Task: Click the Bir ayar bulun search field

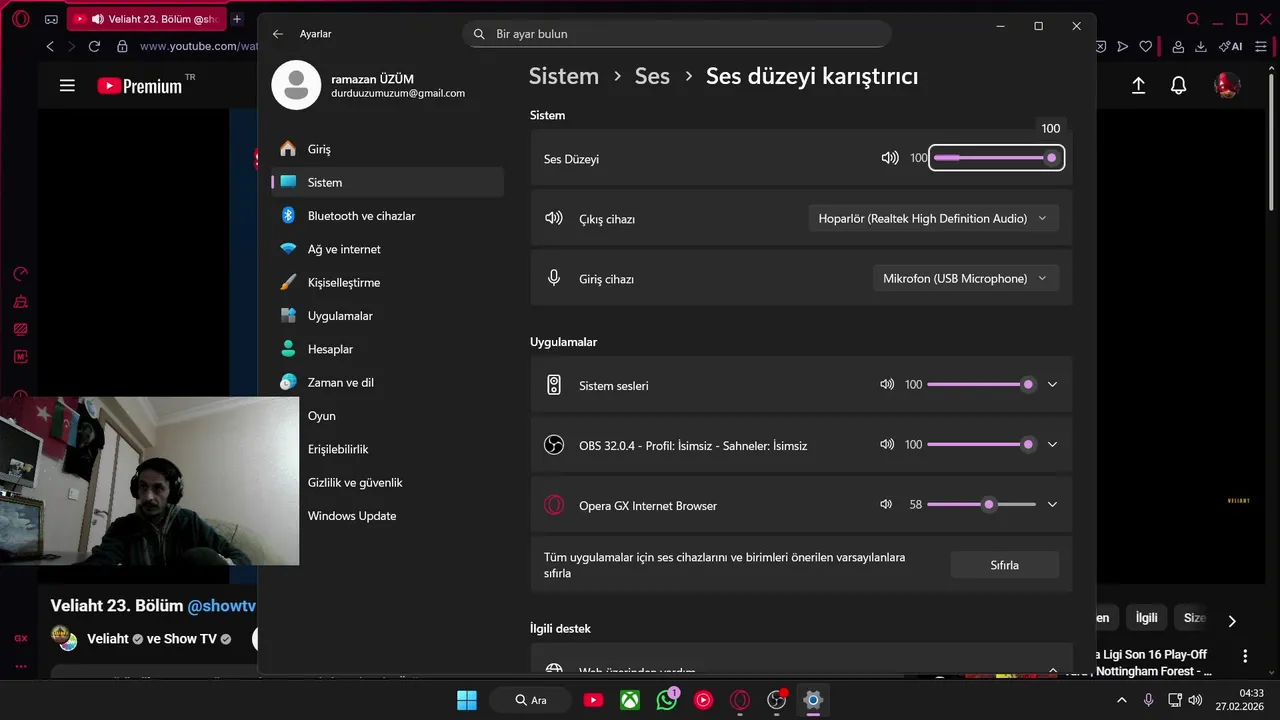Action: coord(677,34)
